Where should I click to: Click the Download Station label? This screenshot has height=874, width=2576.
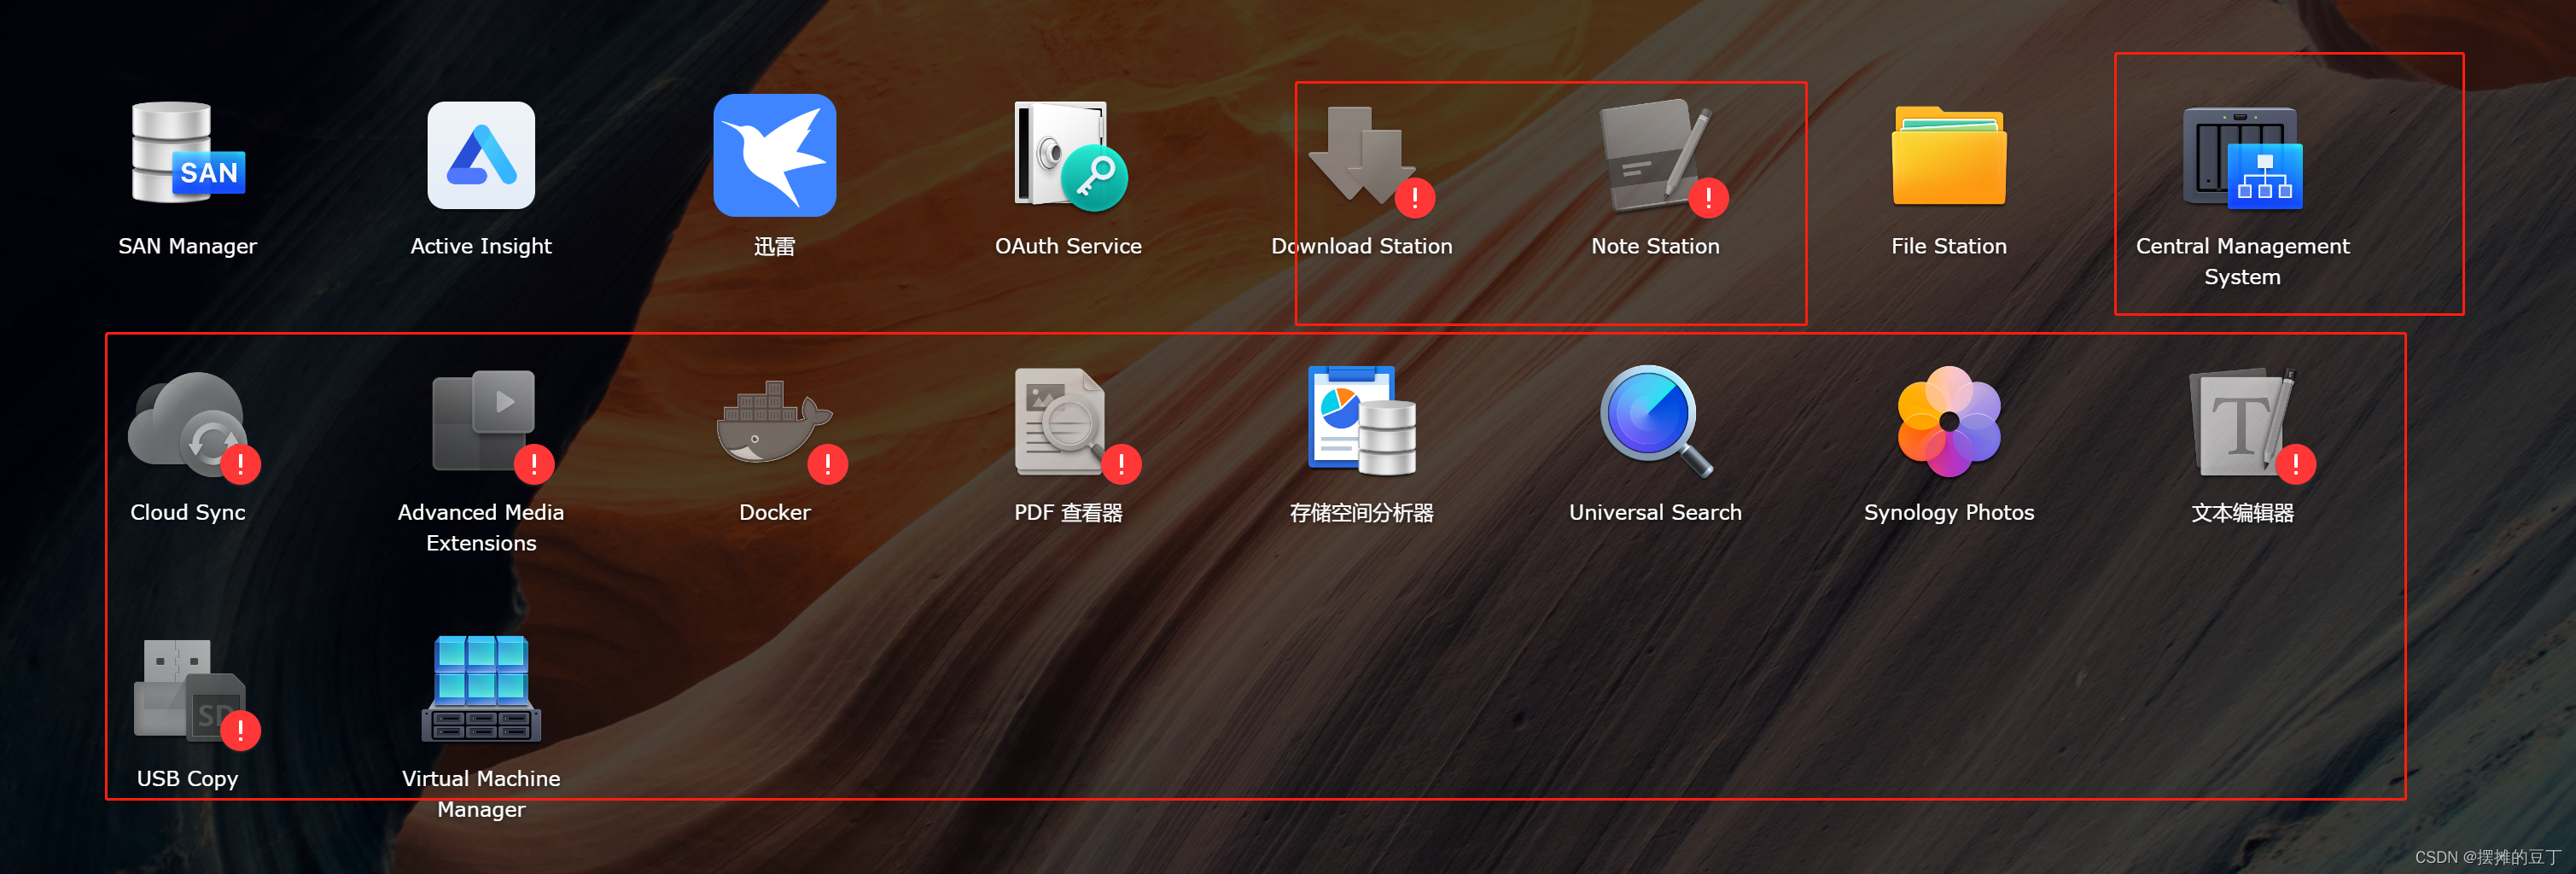click(1362, 246)
